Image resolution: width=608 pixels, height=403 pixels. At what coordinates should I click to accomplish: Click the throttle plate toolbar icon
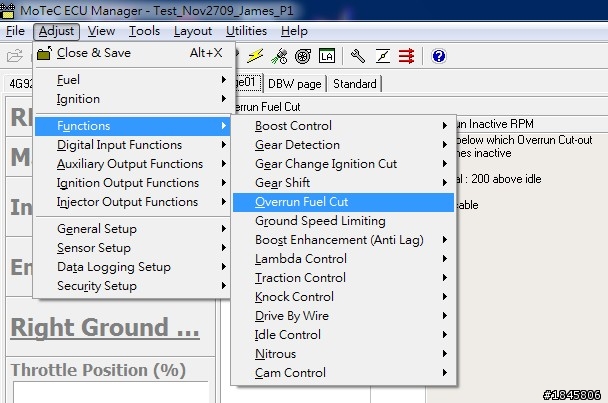[x=383, y=56]
